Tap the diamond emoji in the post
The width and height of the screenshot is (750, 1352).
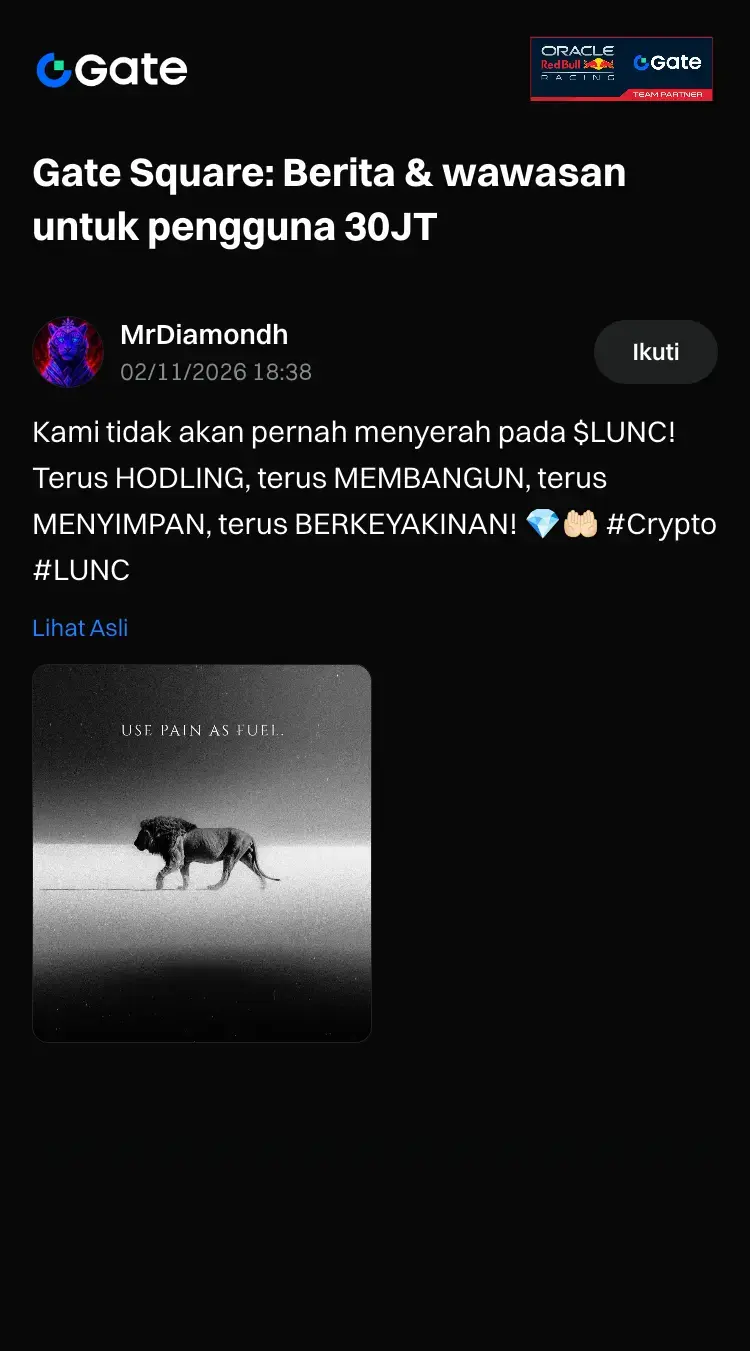542,524
